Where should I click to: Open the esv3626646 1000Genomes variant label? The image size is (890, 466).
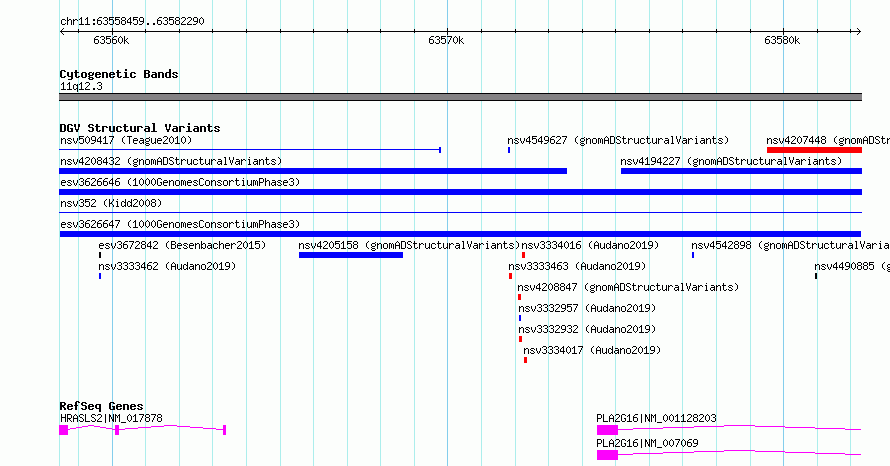pos(180,182)
